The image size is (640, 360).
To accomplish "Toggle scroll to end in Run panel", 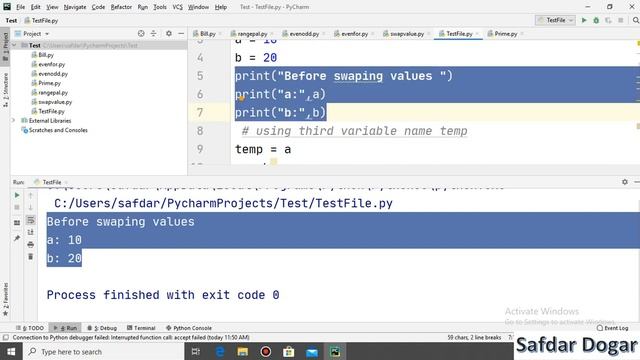I will coord(31,232).
